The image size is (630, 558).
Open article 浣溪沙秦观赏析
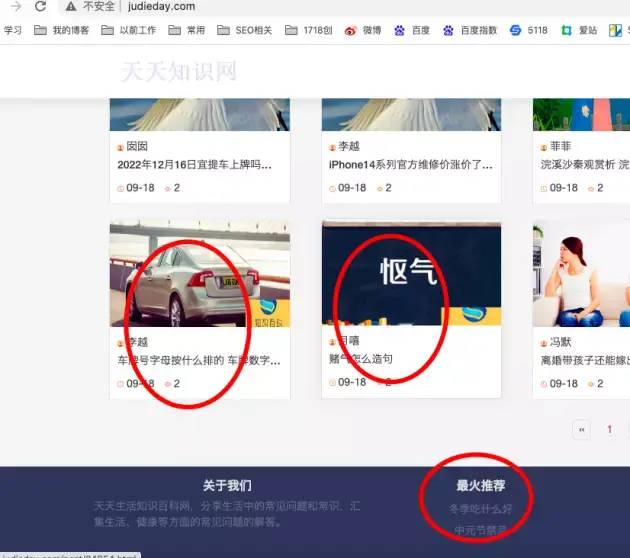point(585,165)
